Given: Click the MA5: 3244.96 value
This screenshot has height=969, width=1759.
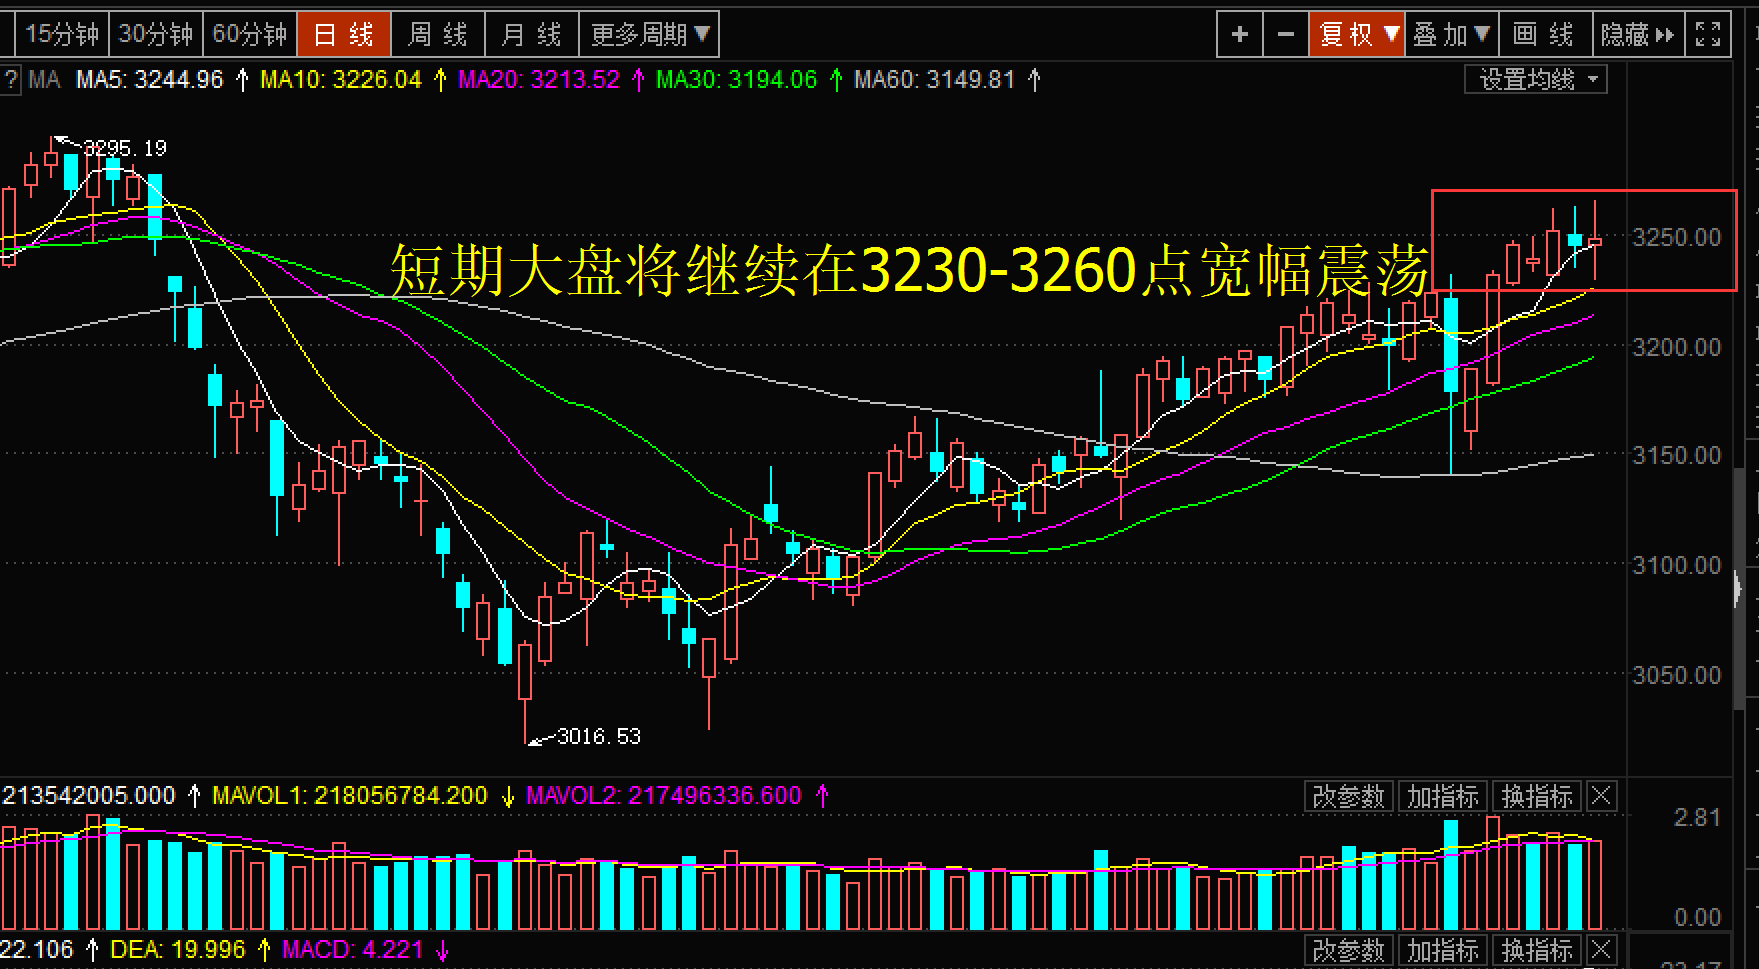Looking at the screenshot, I should pos(150,80).
